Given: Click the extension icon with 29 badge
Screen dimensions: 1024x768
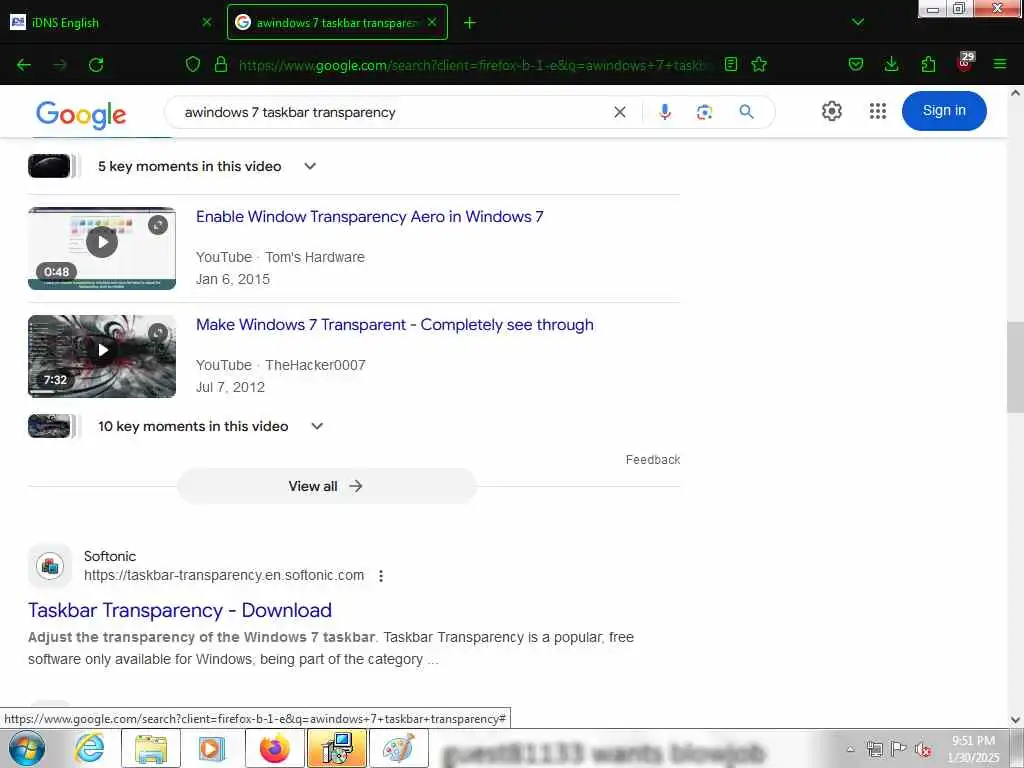Looking at the screenshot, I should (965, 63).
